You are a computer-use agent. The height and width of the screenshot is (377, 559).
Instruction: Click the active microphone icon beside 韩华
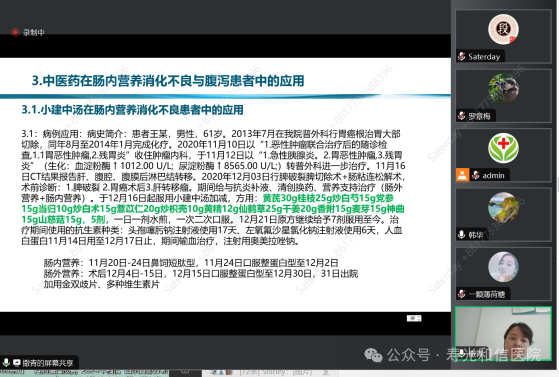[x=462, y=234]
